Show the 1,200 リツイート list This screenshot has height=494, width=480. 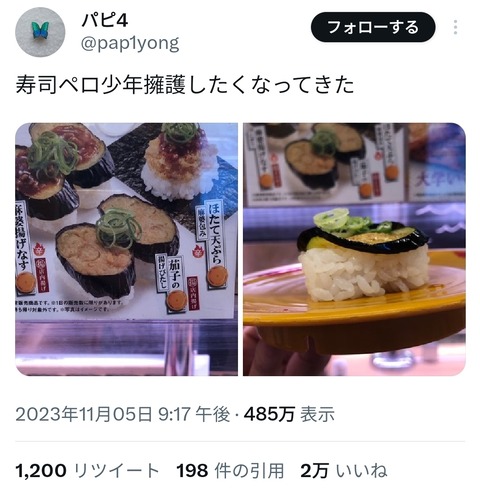(x=88, y=471)
